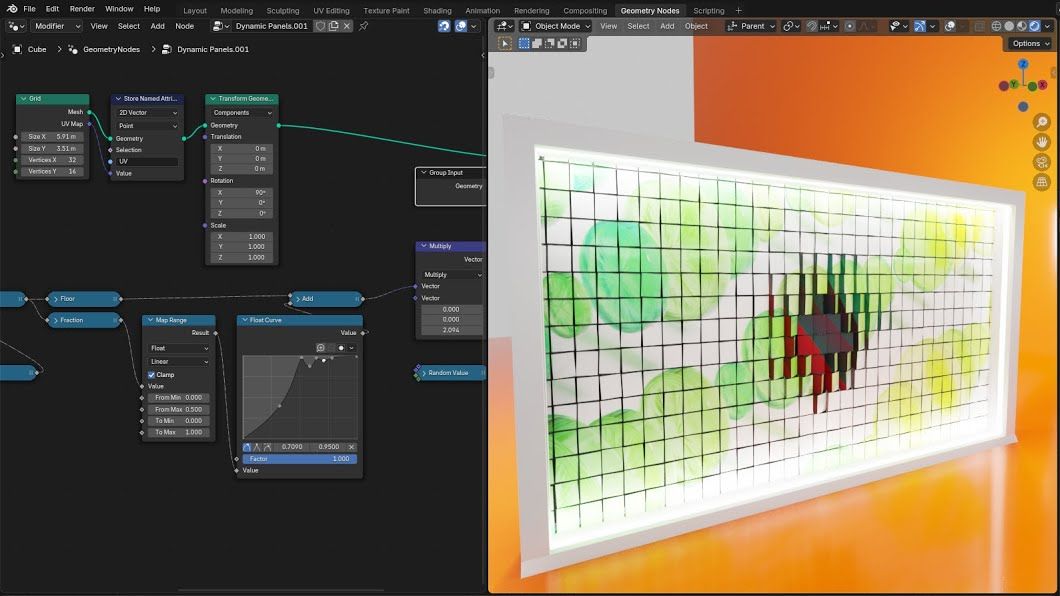The image size is (1060, 596).
Task: Open Float data type dropdown in Map Range
Action: pos(179,348)
